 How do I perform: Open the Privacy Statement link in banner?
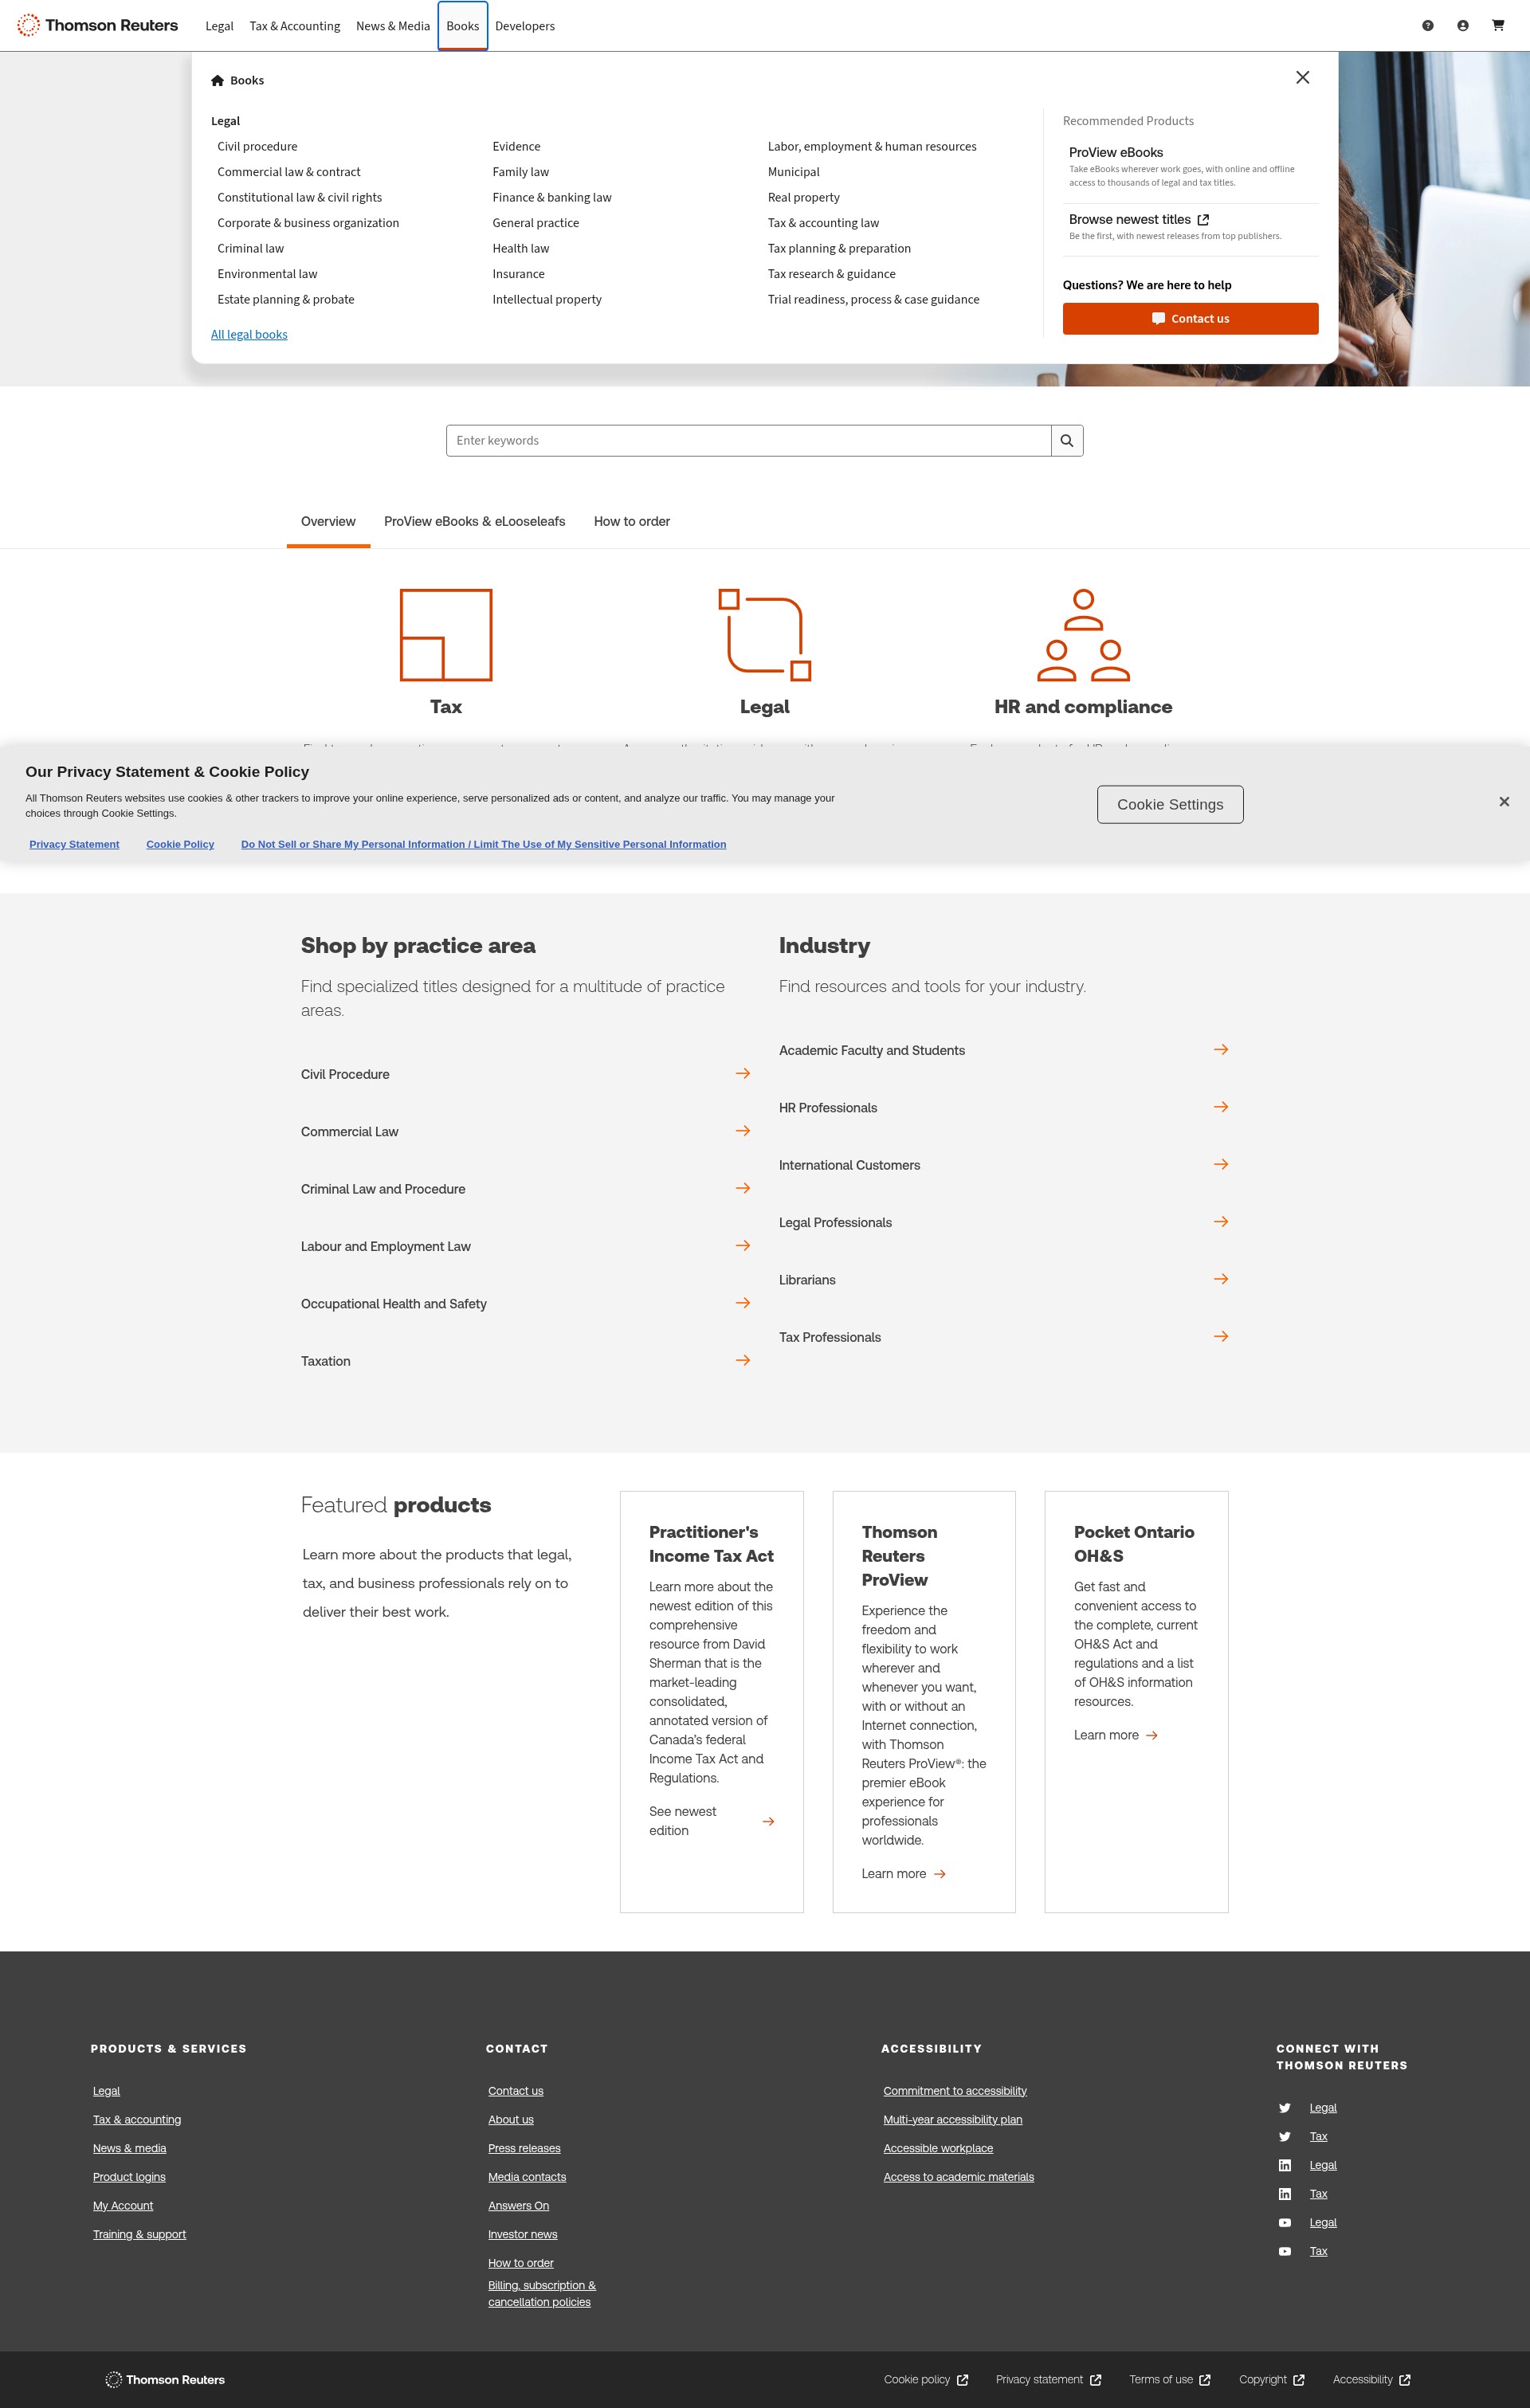[74, 845]
